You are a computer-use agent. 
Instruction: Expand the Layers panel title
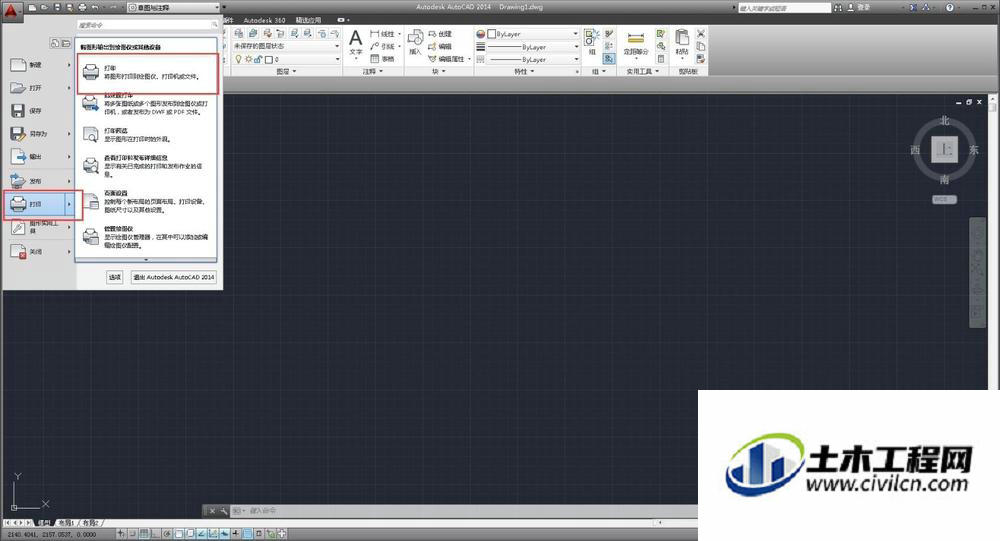click(x=286, y=71)
